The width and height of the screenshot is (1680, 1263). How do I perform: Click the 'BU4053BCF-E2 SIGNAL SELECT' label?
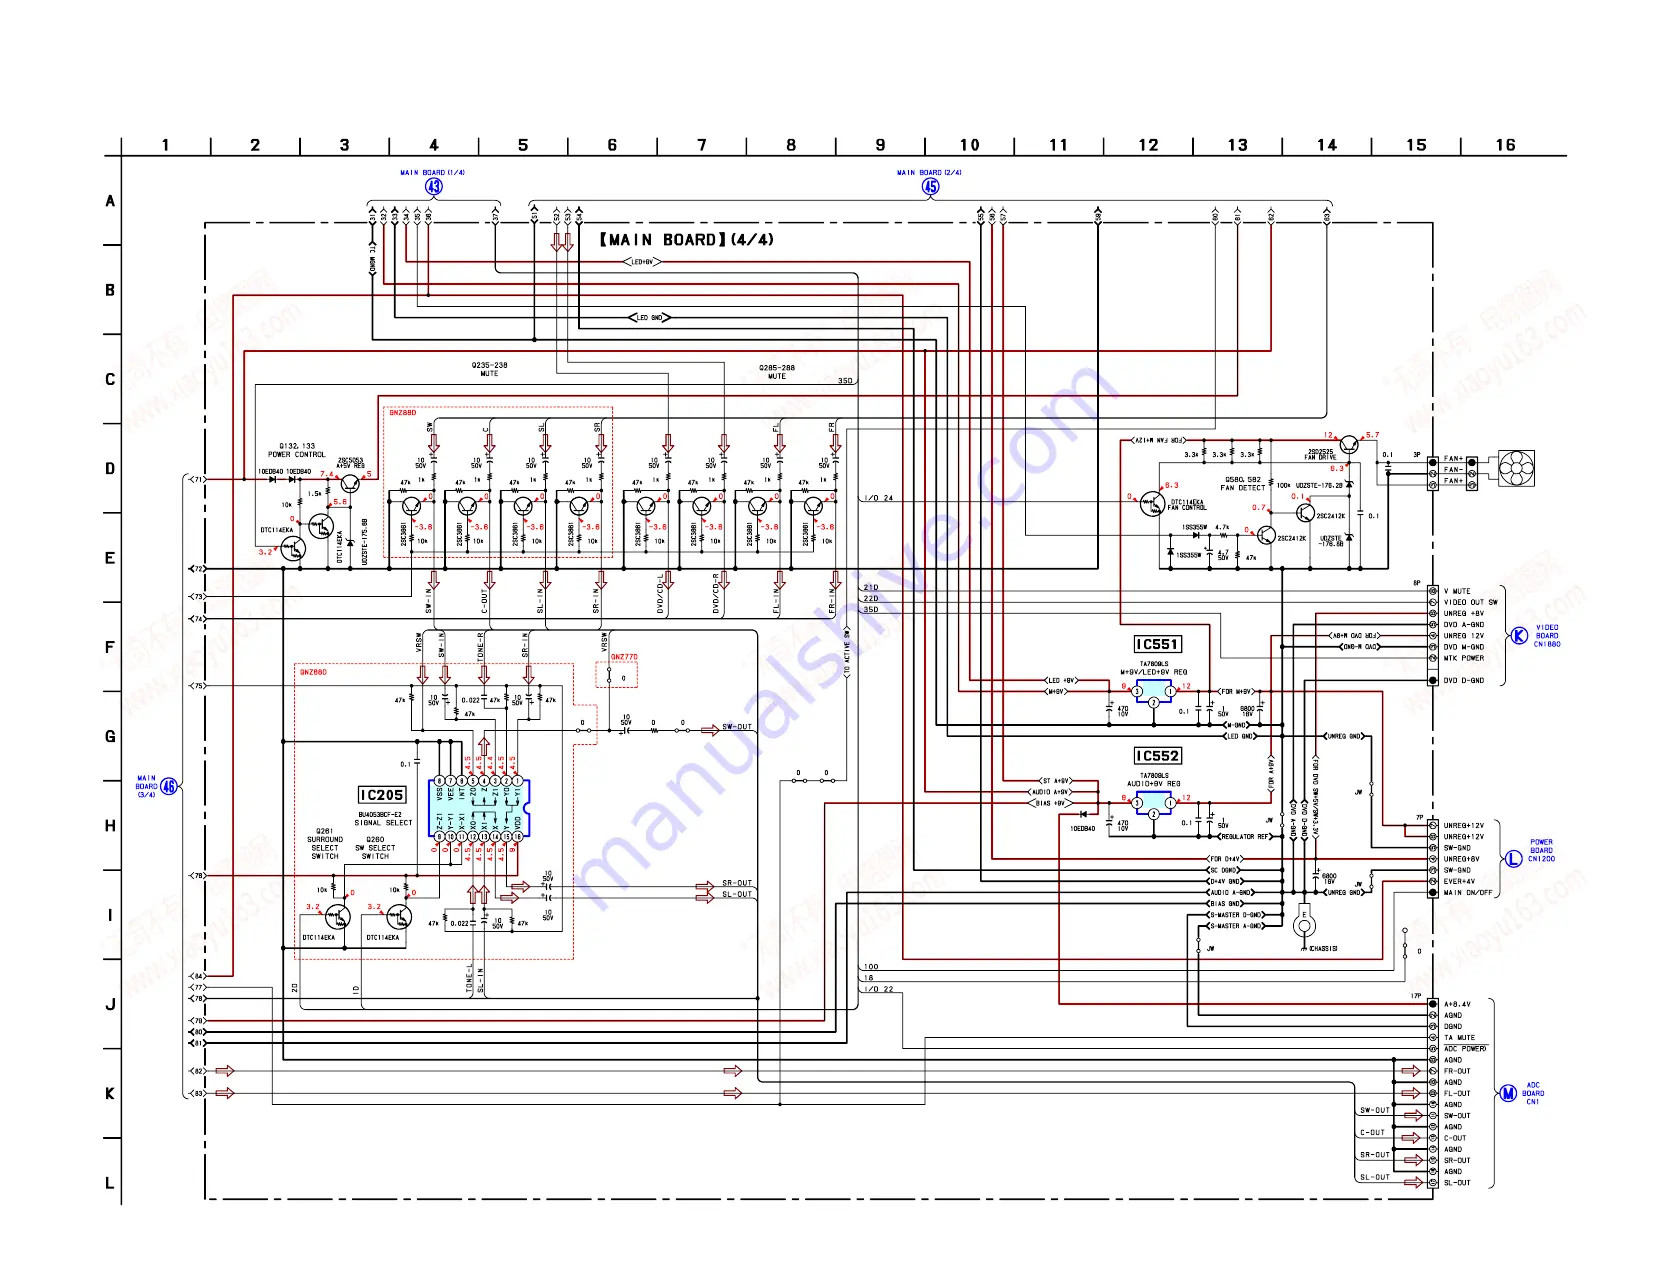(384, 819)
